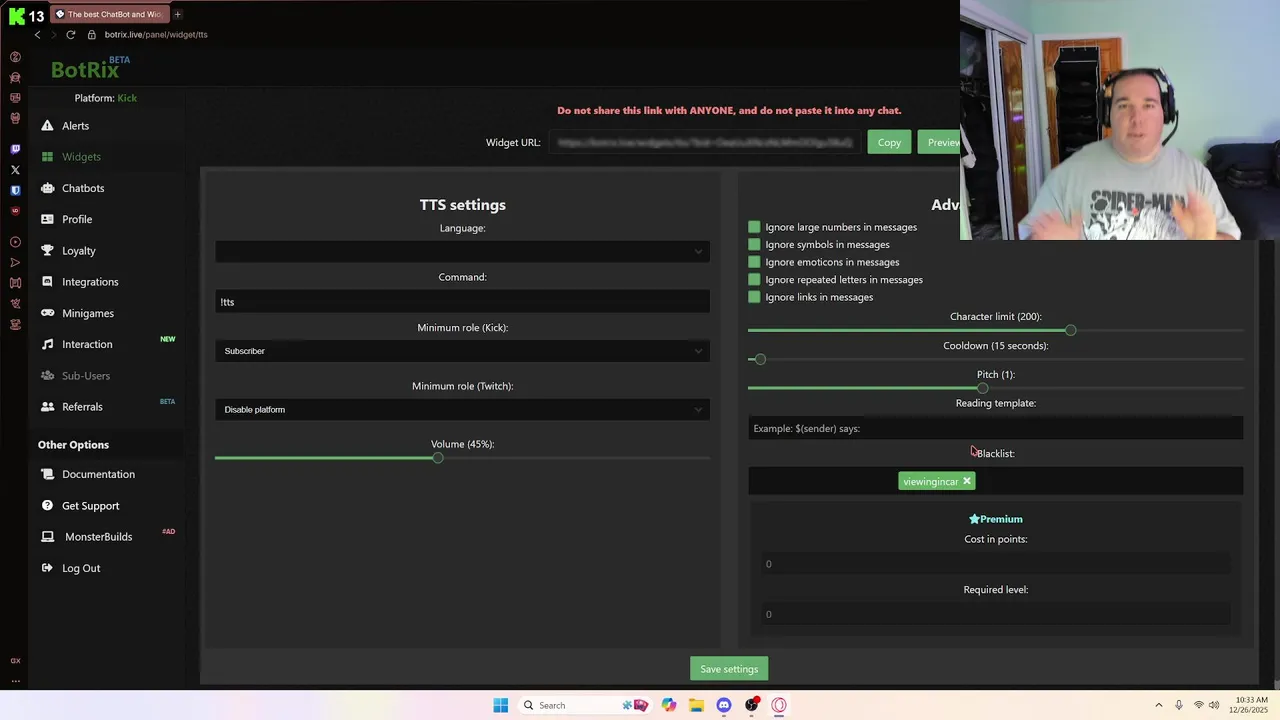Toggle Ignore repeated letters in messages
Image resolution: width=1280 pixels, height=720 pixels.
(754, 280)
